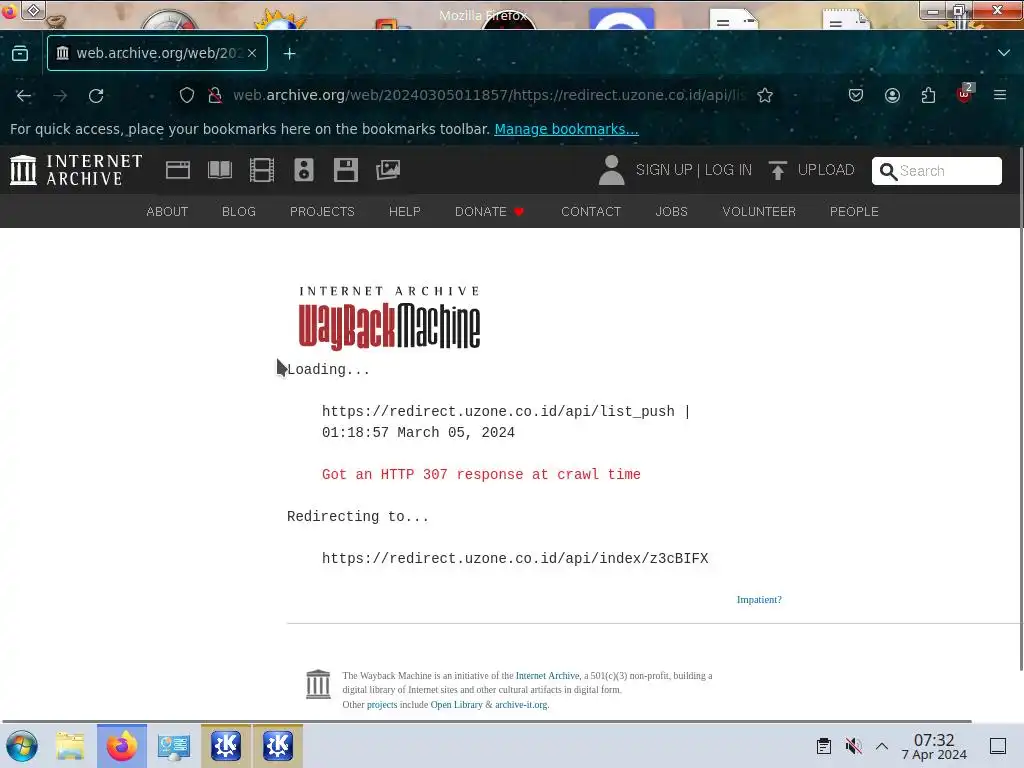Click the web.archive.org address bar URL

pos(489,95)
